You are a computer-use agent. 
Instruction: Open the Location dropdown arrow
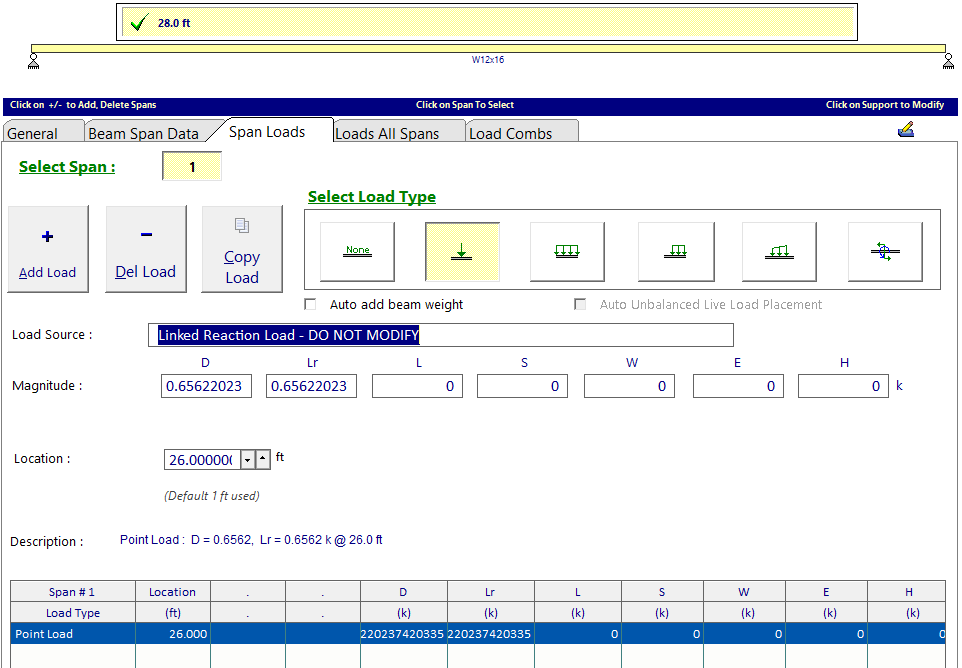pyautogui.click(x=247, y=459)
